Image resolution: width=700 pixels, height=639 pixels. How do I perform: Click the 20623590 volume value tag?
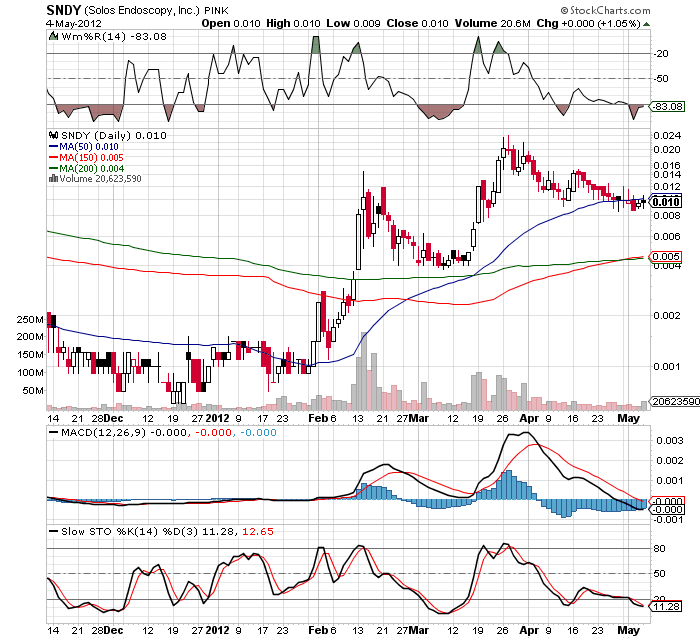[675, 401]
